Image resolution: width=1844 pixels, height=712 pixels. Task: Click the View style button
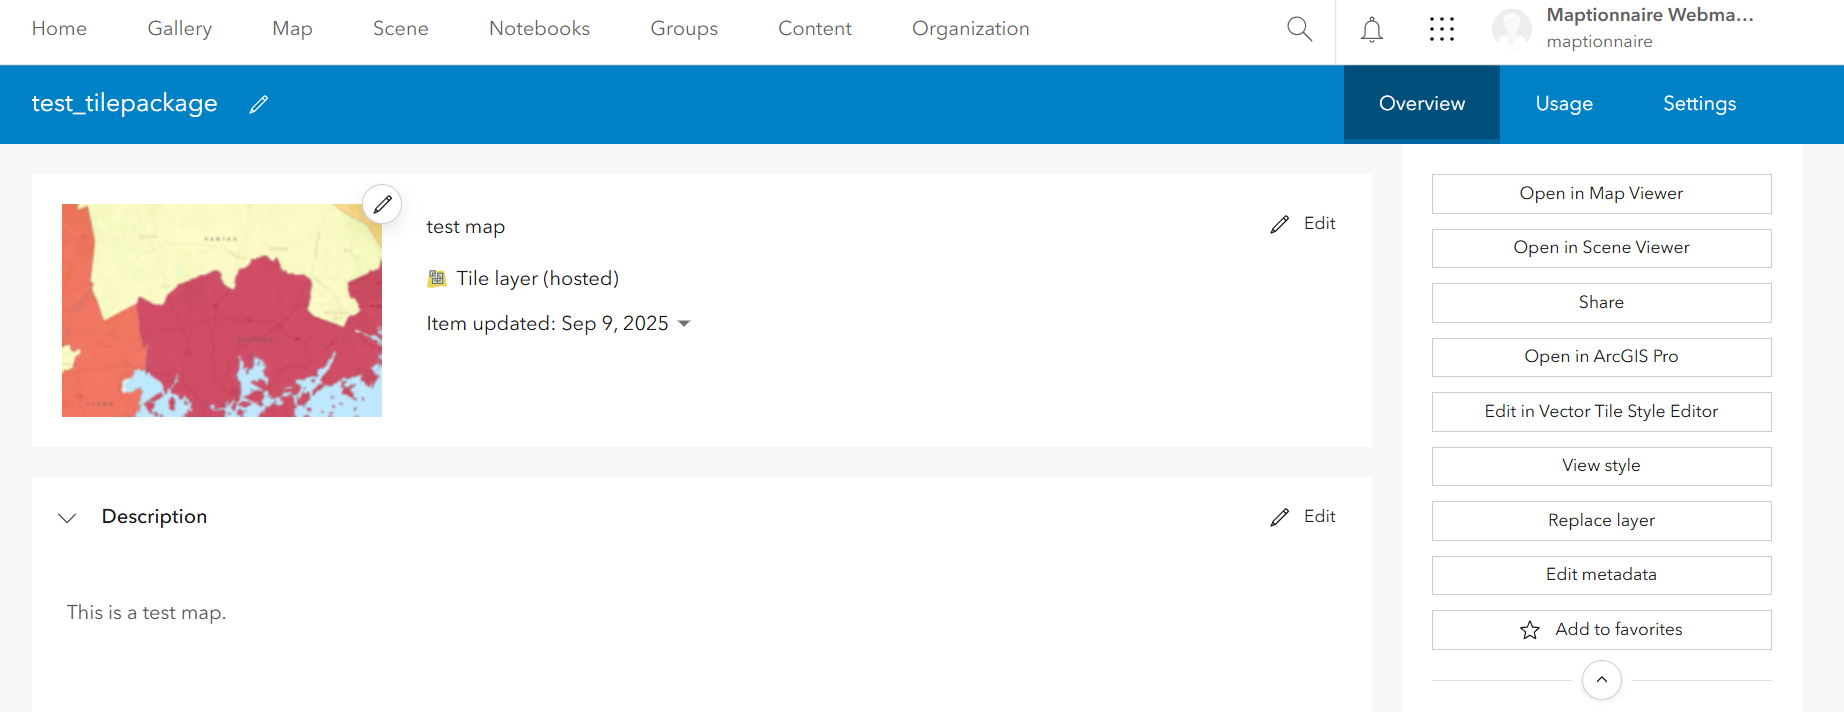[1602, 466]
